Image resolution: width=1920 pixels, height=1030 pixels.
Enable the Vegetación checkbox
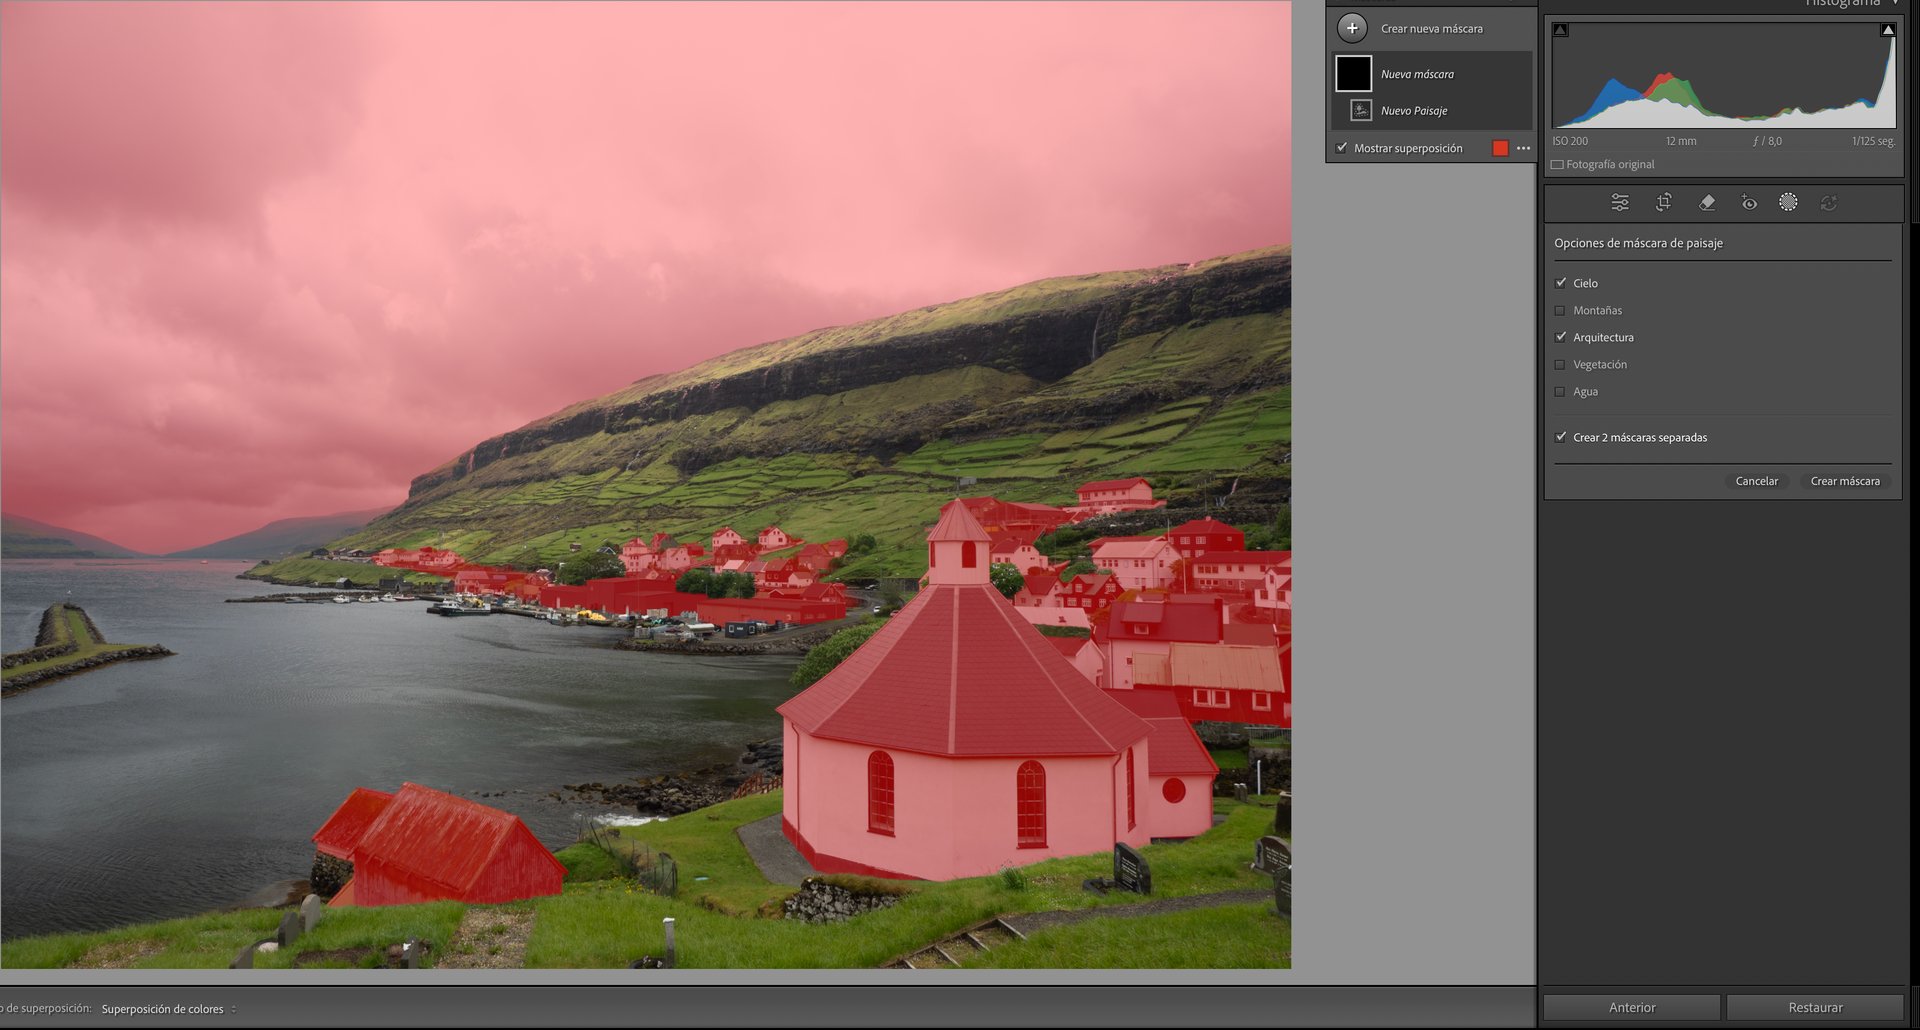1561,364
